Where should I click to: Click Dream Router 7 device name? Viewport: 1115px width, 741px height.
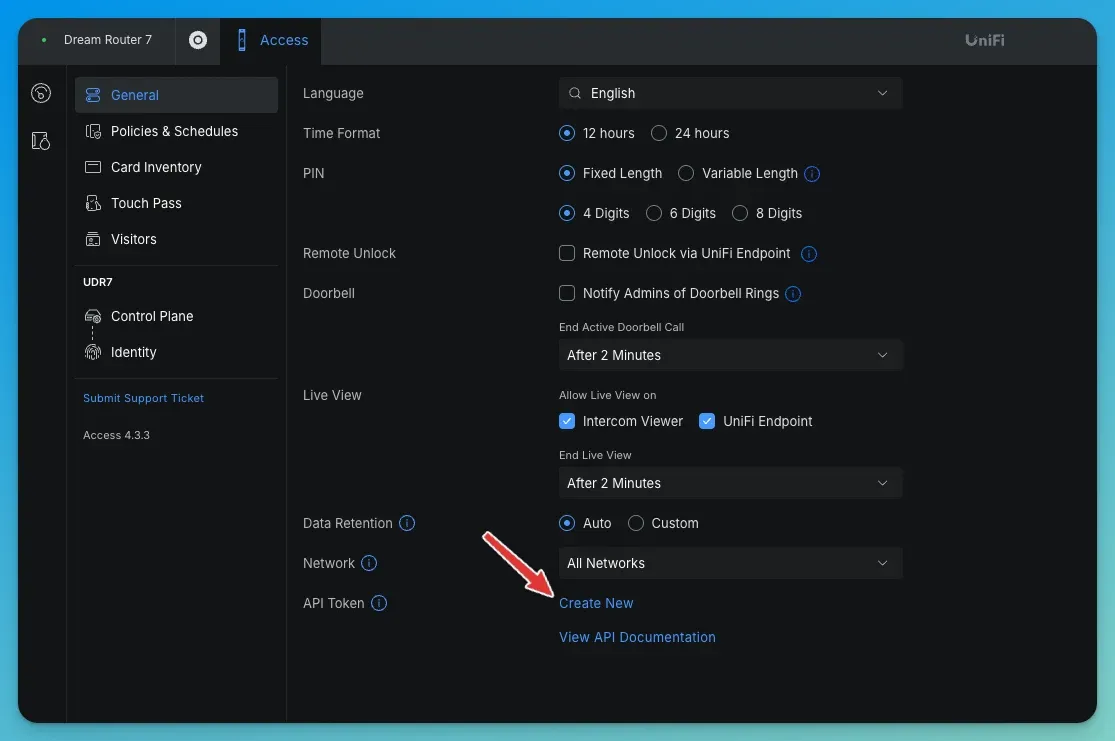pos(108,40)
